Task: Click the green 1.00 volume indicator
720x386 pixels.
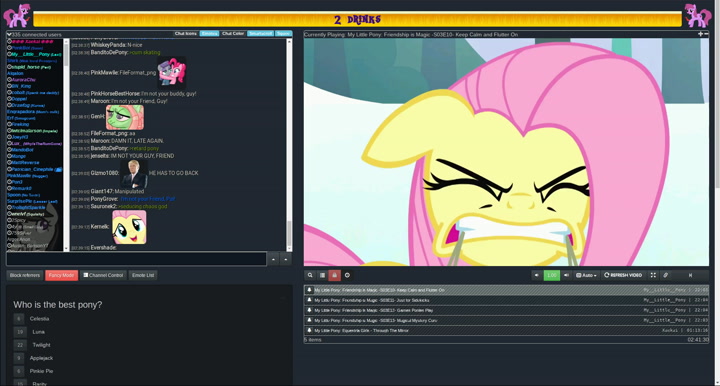Action: click(551, 275)
